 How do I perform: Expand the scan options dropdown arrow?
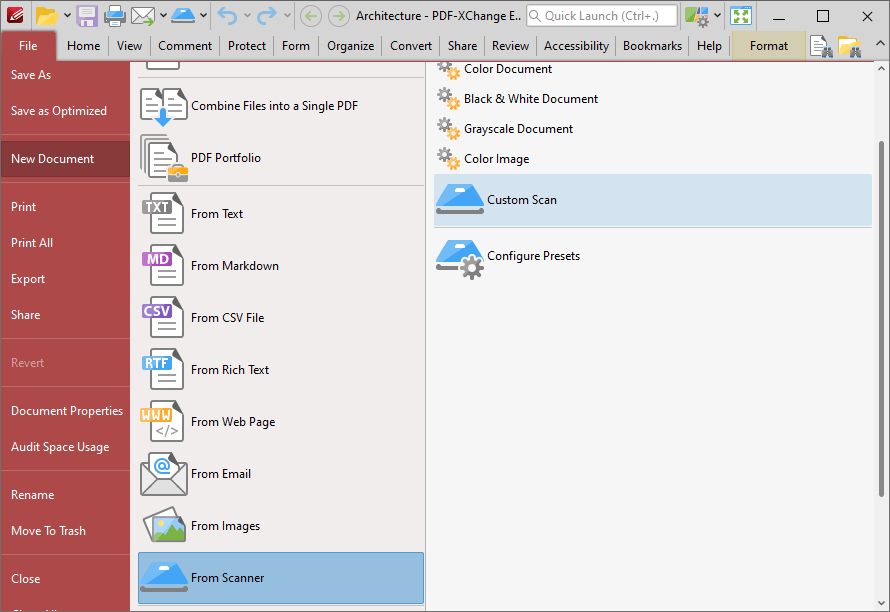pos(203,15)
